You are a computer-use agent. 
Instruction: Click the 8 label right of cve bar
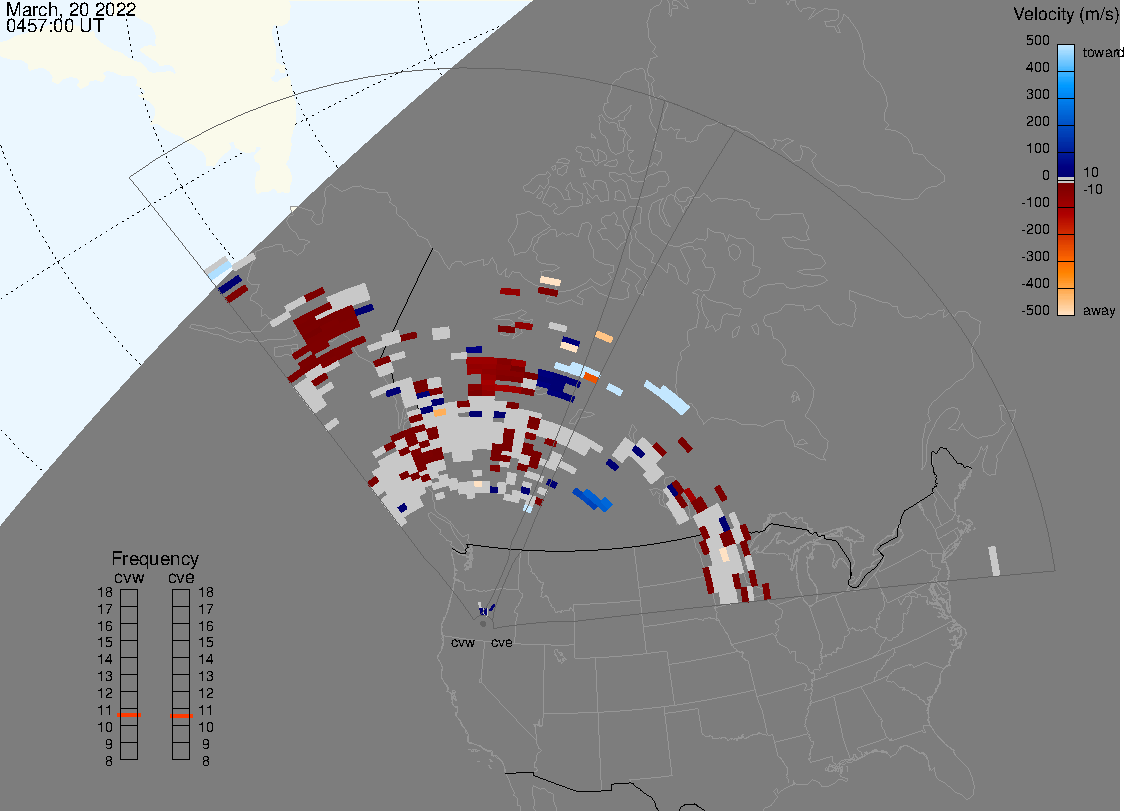(x=206, y=762)
